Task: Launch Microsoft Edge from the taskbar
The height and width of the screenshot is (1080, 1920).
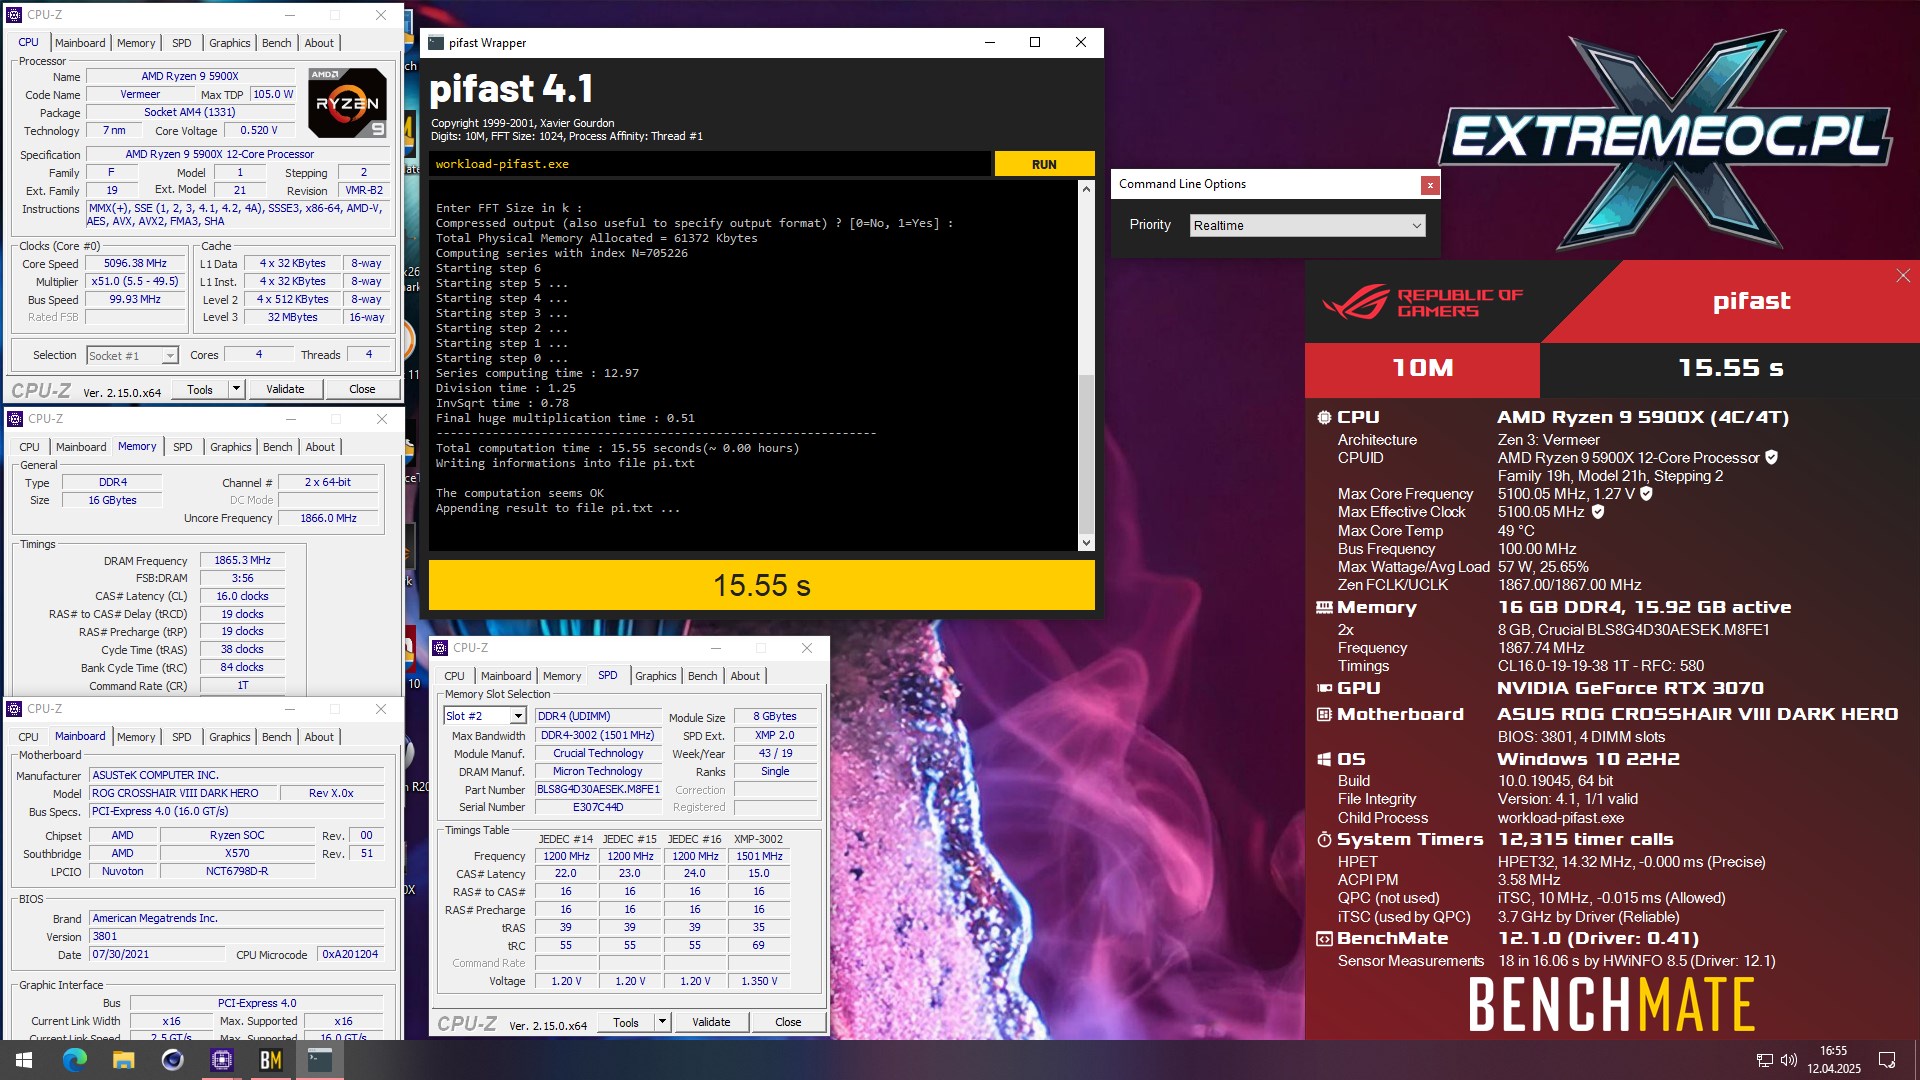Action: point(75,1059)
